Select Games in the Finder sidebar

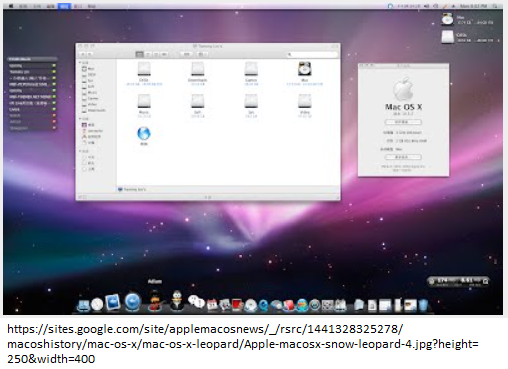tap(93, 98)
